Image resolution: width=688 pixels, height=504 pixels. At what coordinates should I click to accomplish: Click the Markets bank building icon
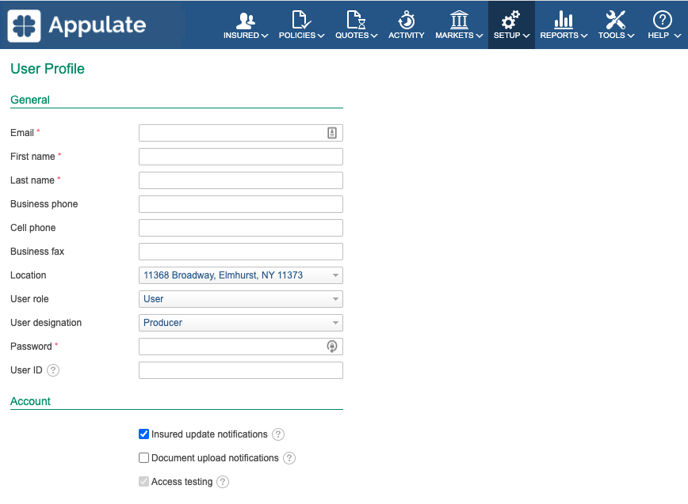(459, 20)
